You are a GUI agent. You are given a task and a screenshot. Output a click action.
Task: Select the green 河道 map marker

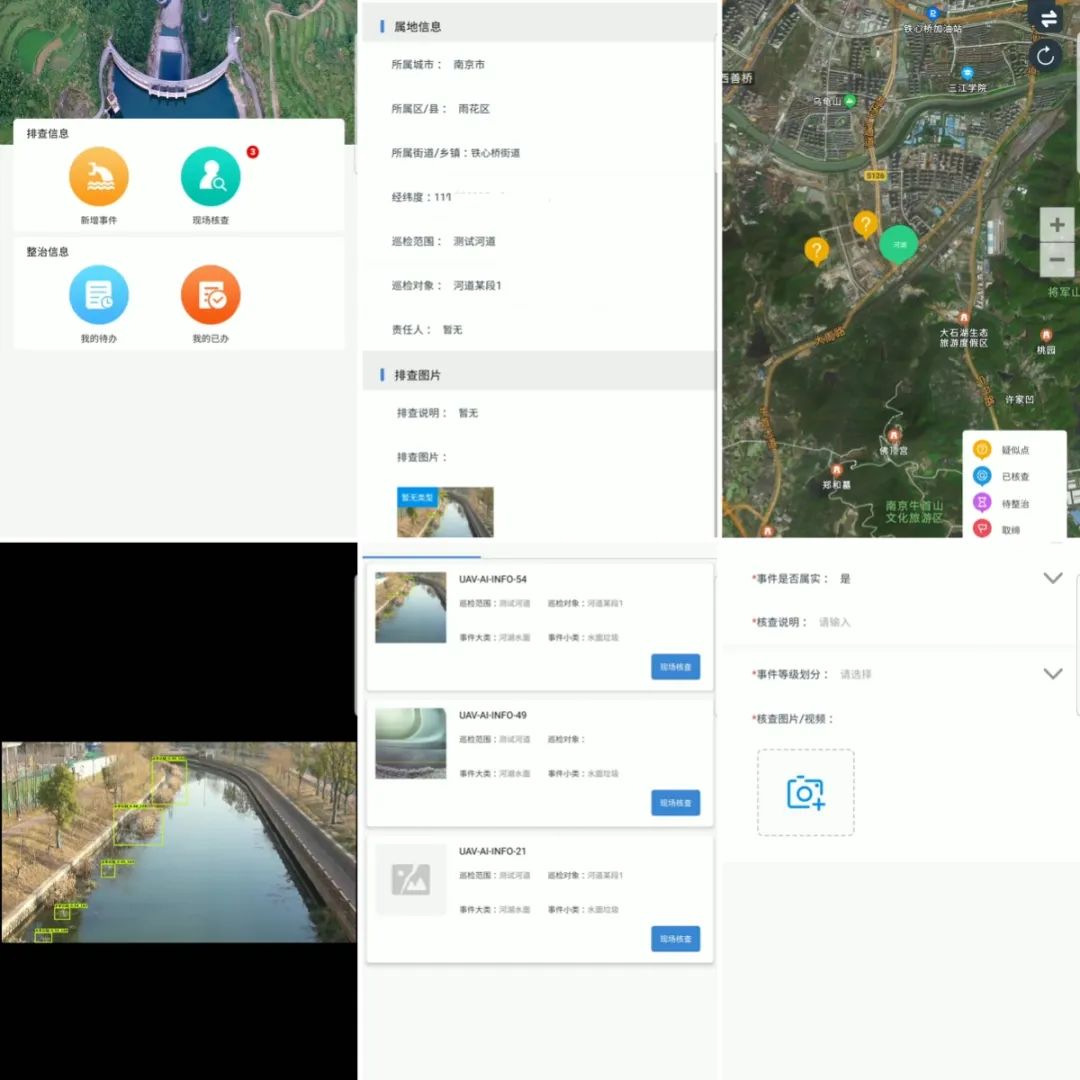point(899,244)
